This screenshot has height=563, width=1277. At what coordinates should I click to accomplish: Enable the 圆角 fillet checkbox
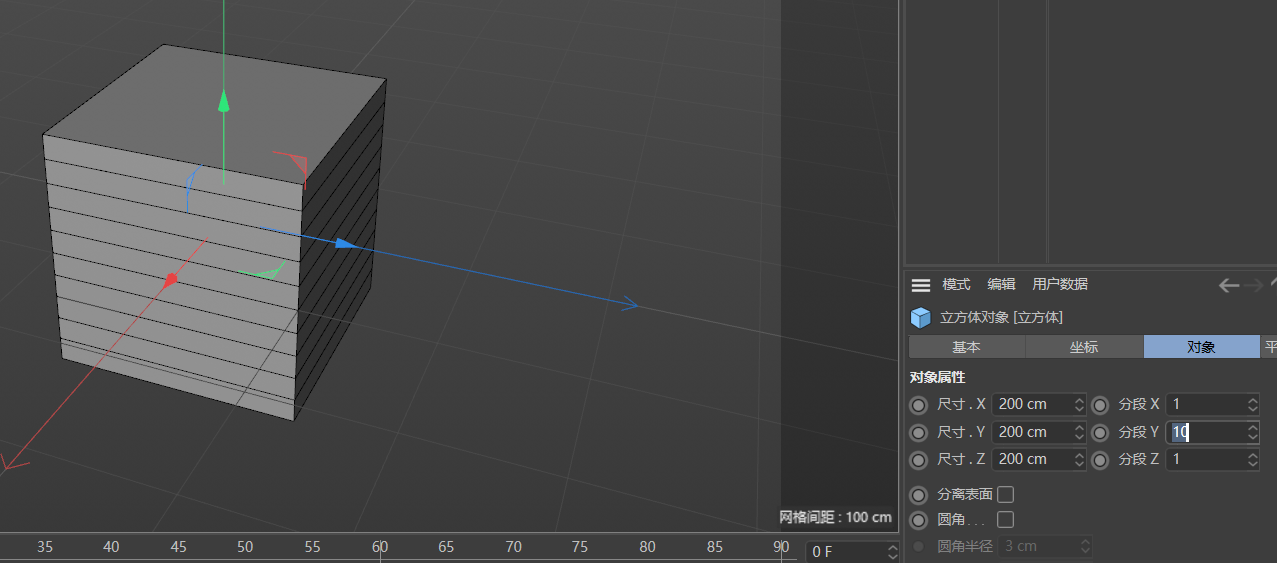pos(1005,520)
